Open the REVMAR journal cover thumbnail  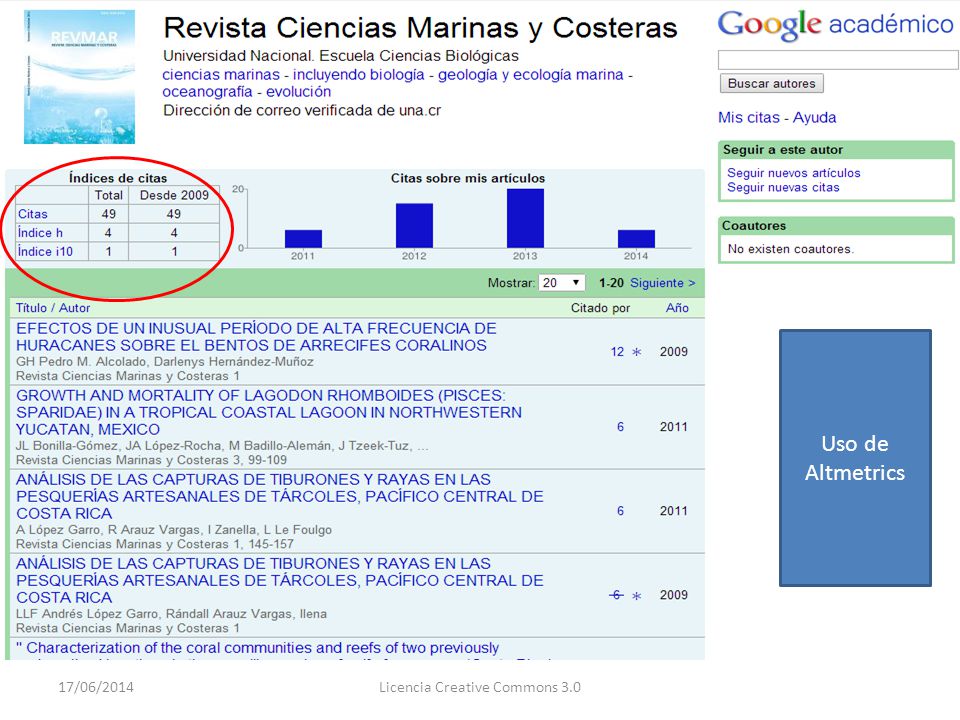pyautogui.click(x=79, y=77)
